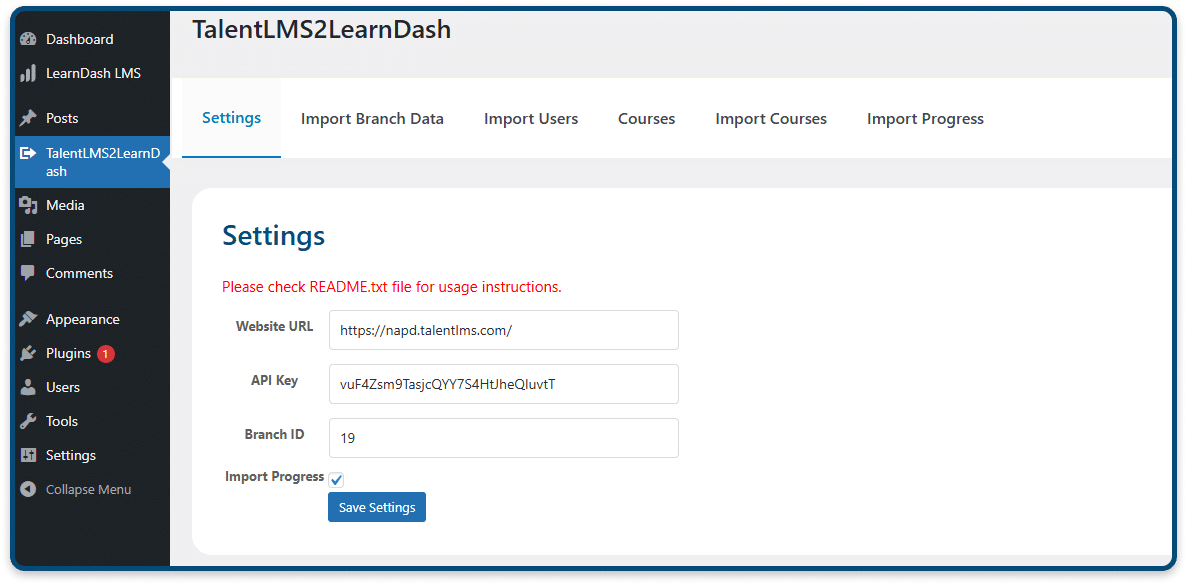Image resolution: width=1187 pixels, height=585 pixels.
Task: Click the Dashboard gauge icon
Action: point(28,39)
